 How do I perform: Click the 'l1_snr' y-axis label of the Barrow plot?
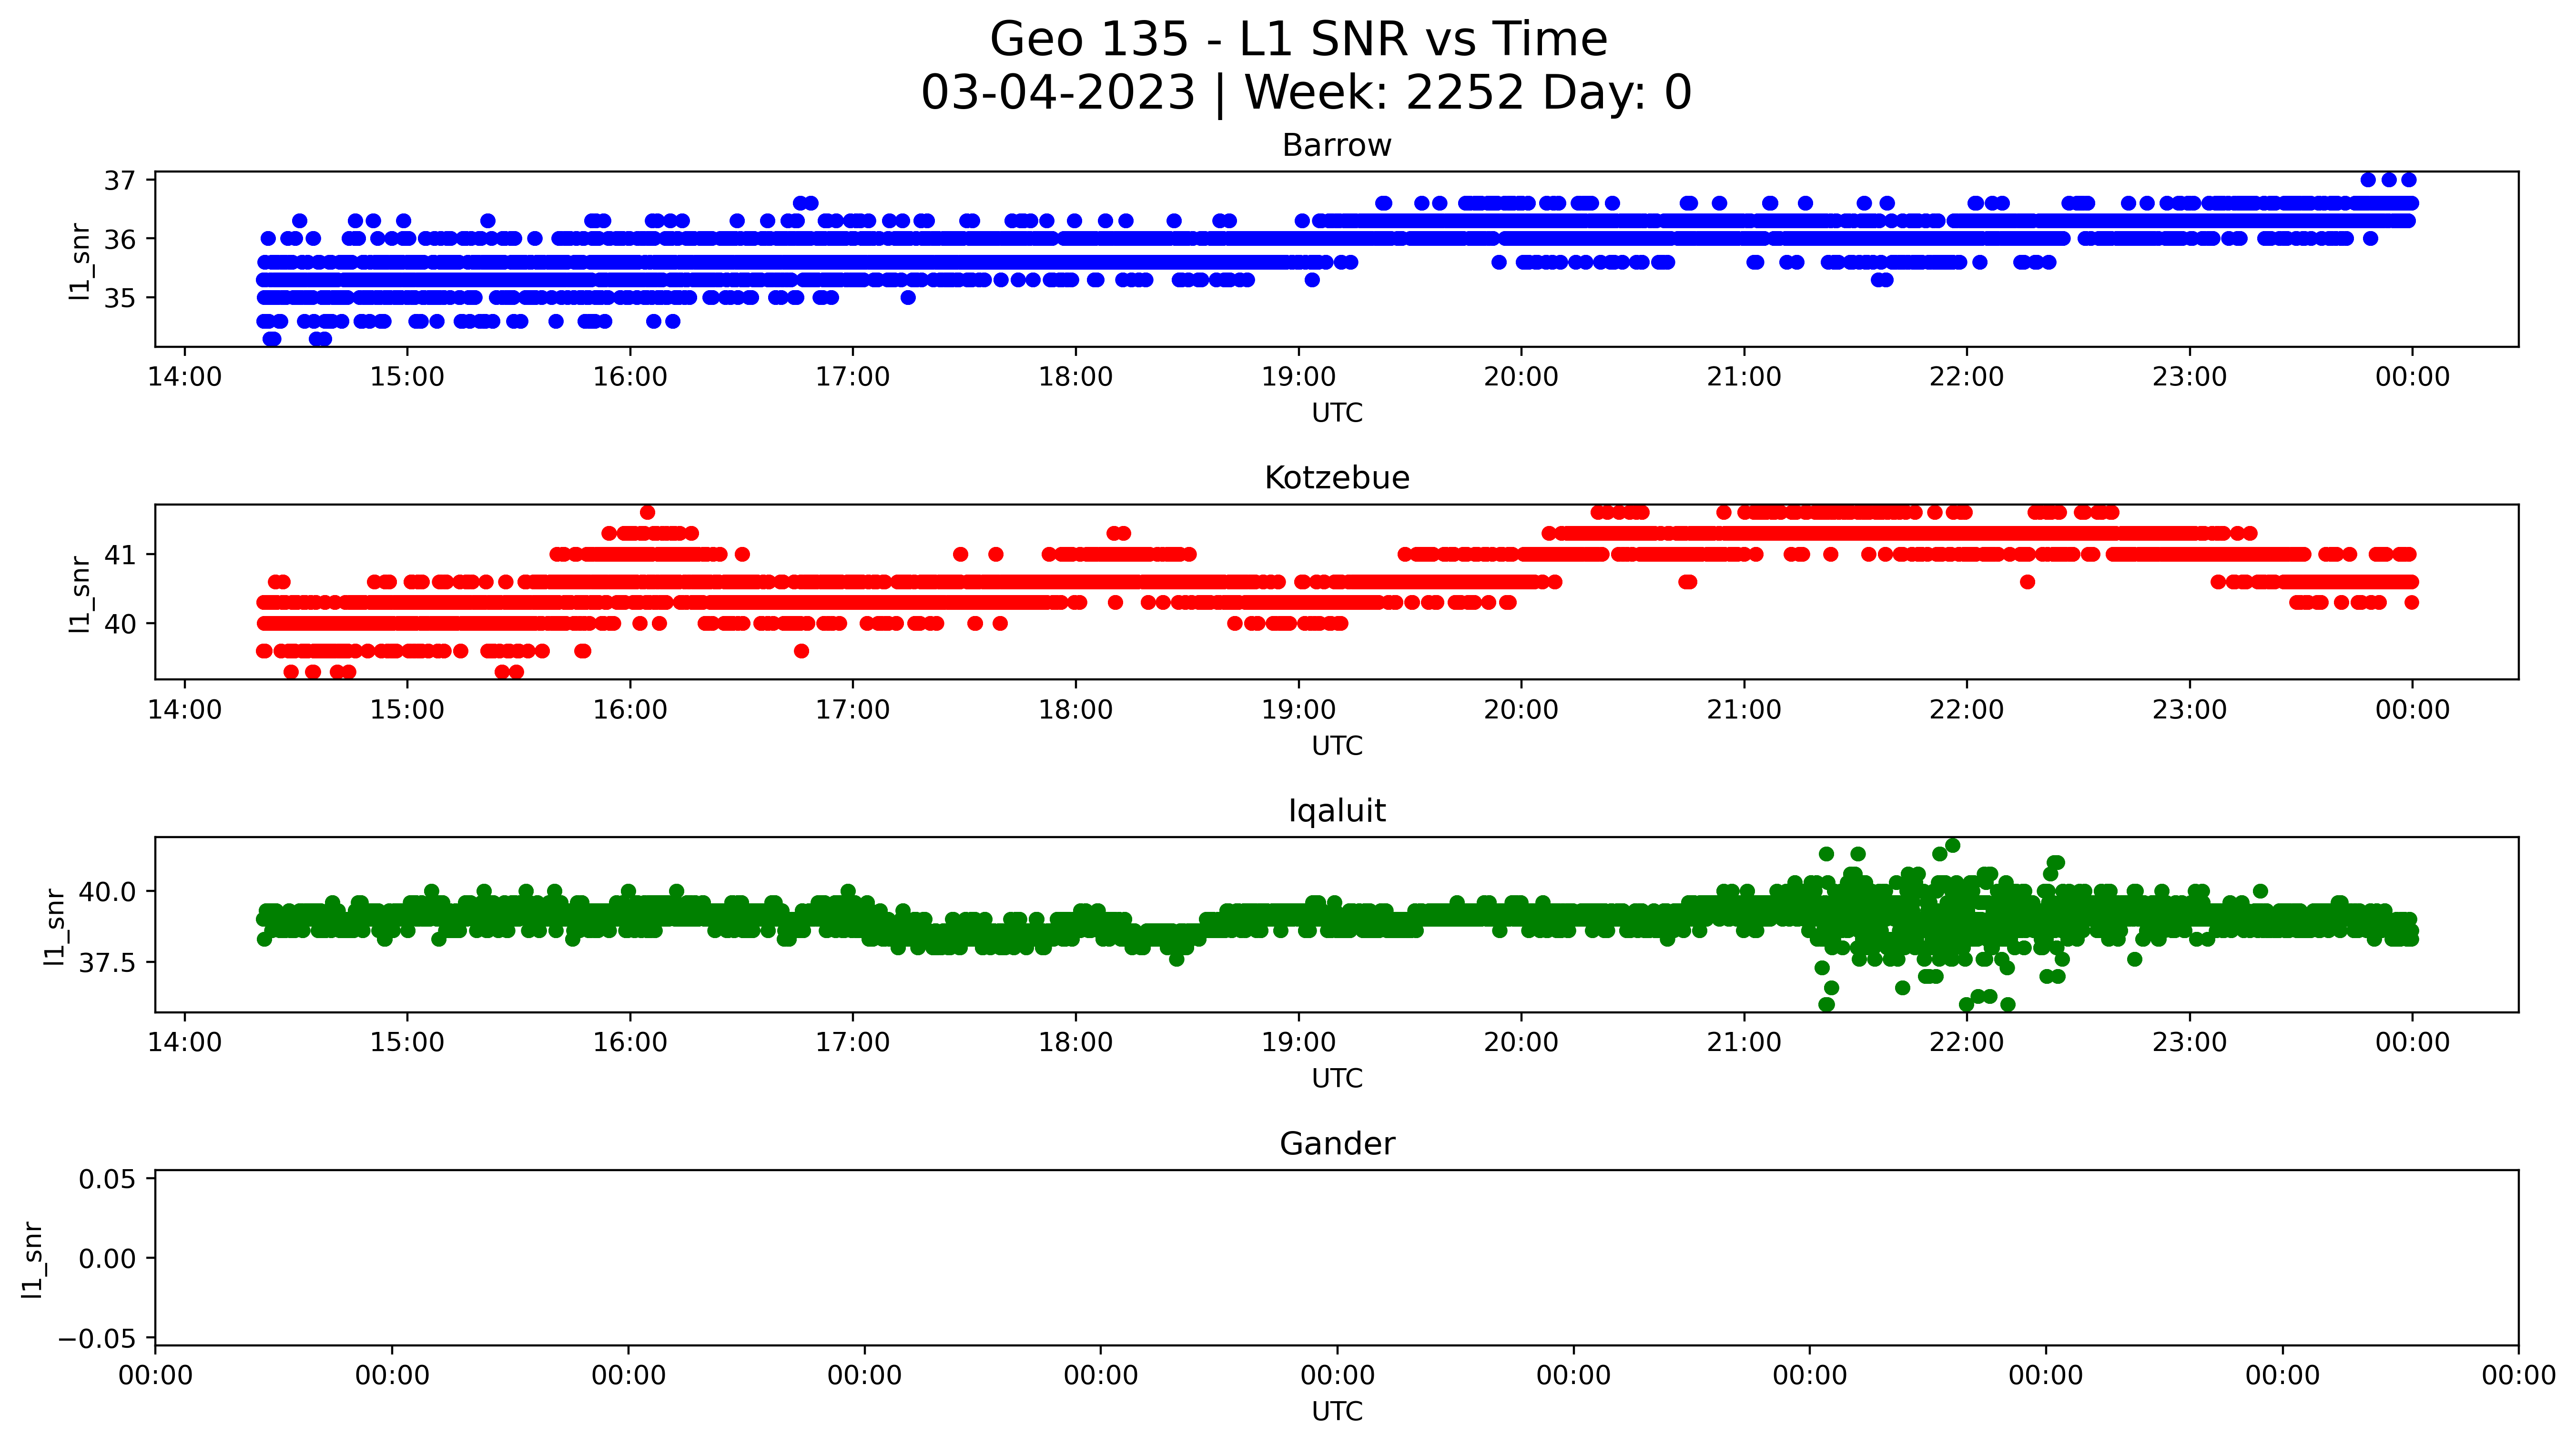[80, 262]
